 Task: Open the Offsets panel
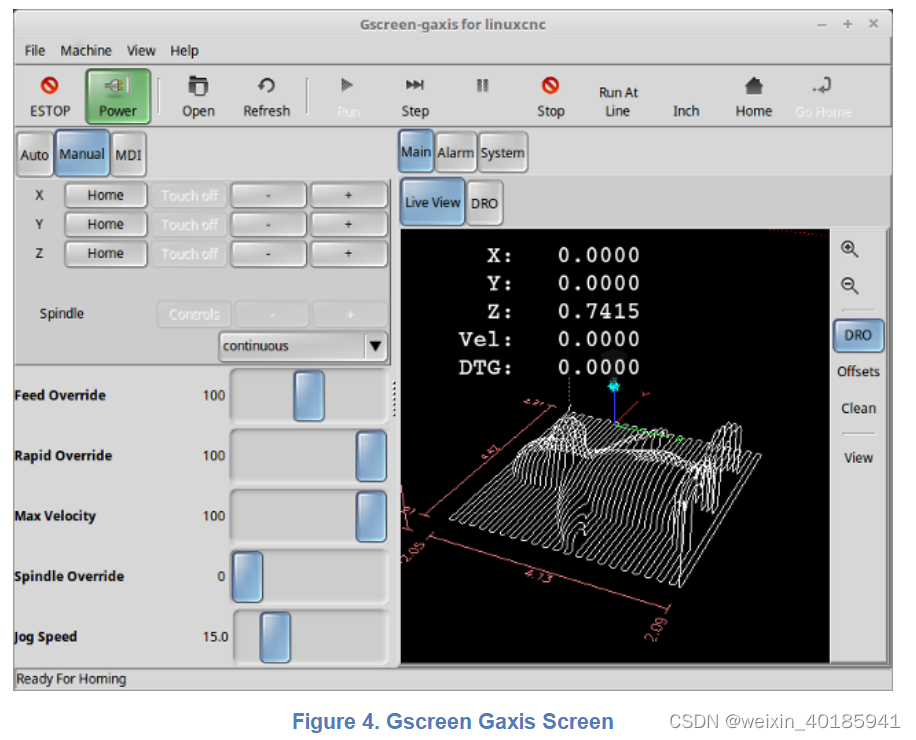[x=857, y=371]
